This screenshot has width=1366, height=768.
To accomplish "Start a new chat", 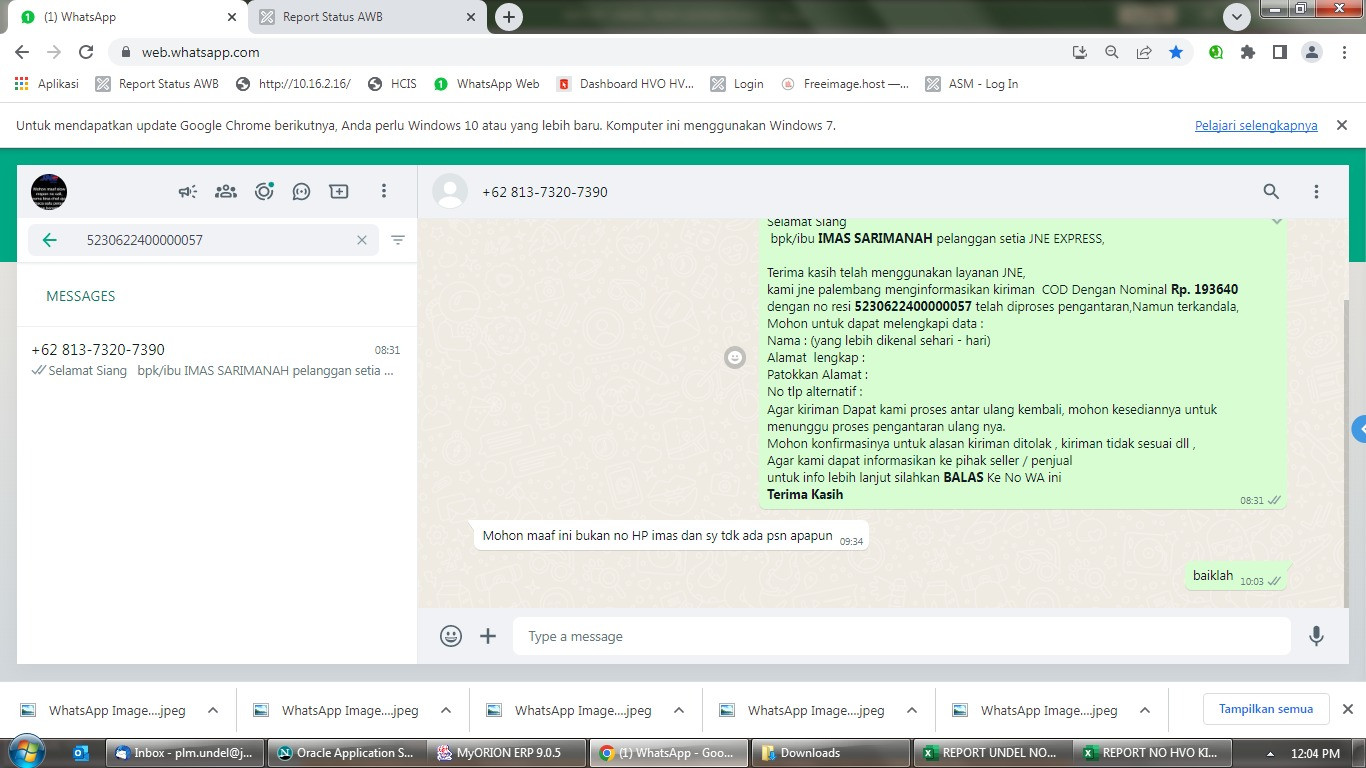I will (339, 191).
